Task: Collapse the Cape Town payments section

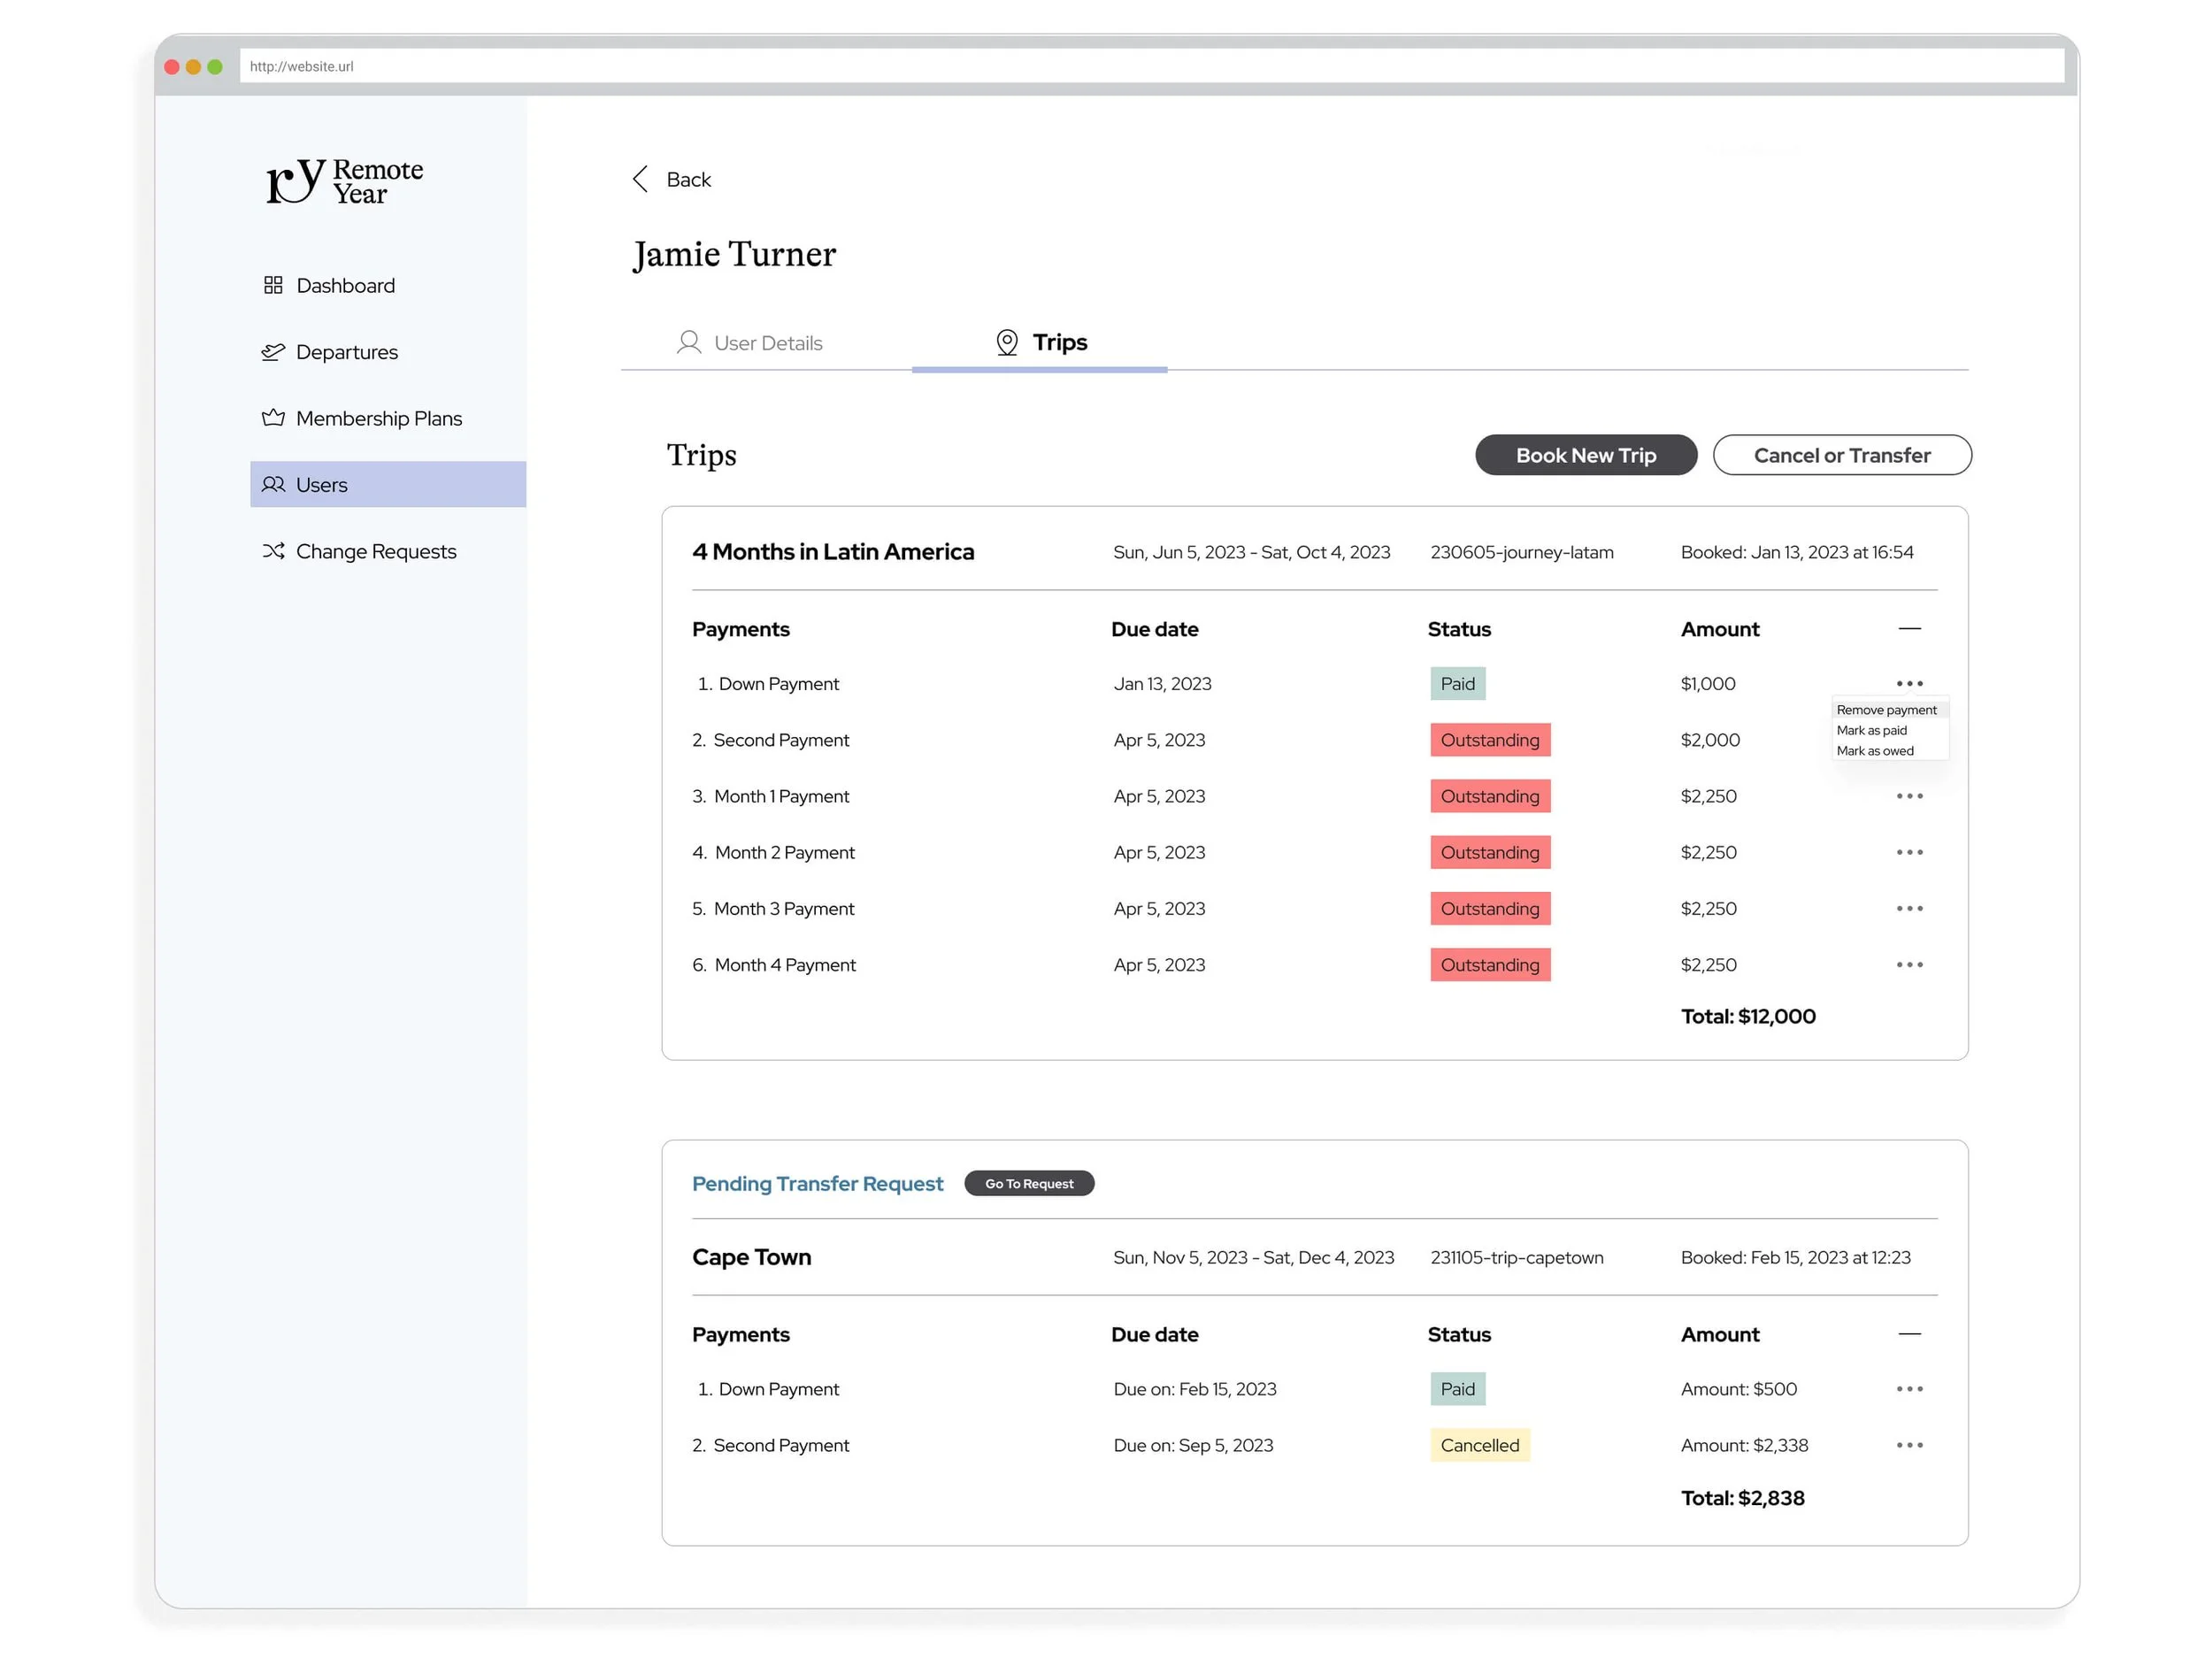Action: 1909,1334
